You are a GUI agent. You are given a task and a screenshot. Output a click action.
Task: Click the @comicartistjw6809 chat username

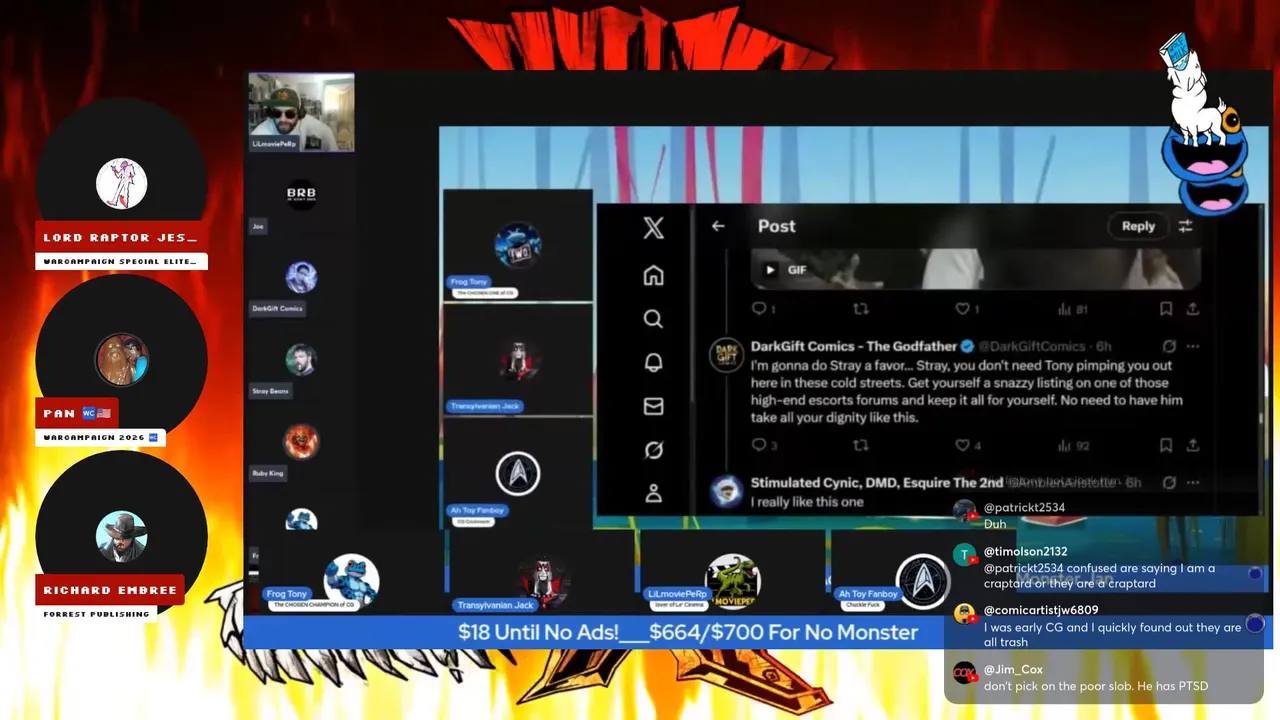click(1041, 610)
